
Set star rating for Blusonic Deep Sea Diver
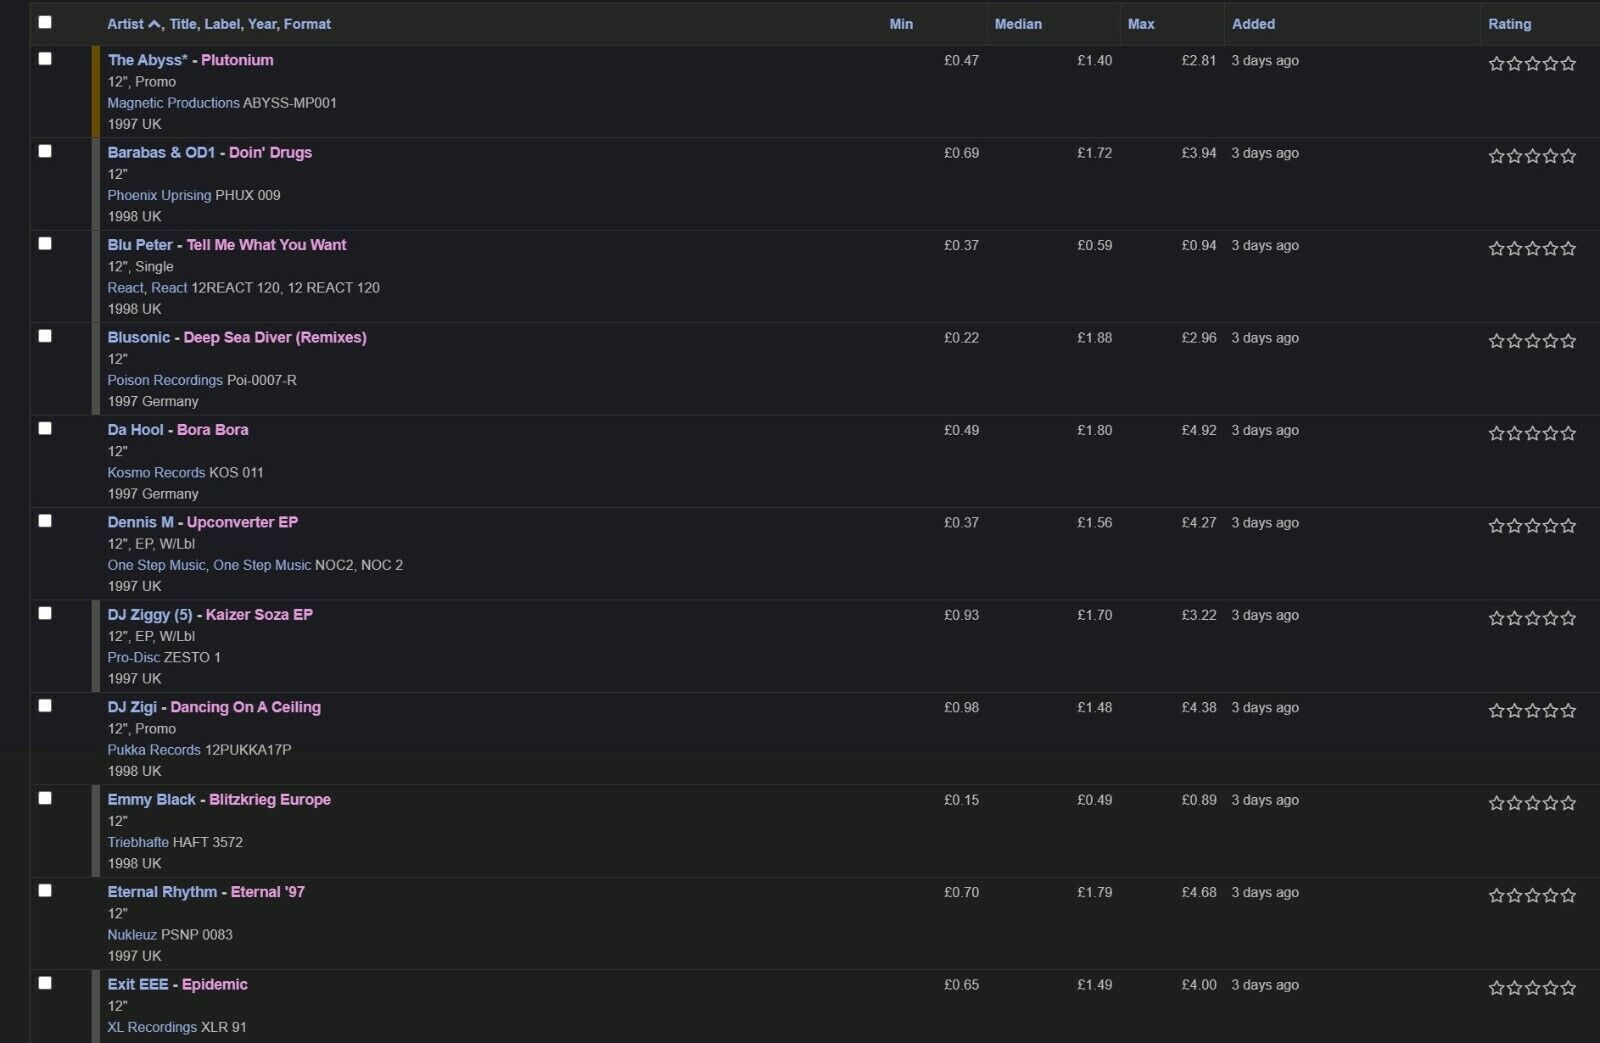pyautogui.click(x=1532, y=341)
